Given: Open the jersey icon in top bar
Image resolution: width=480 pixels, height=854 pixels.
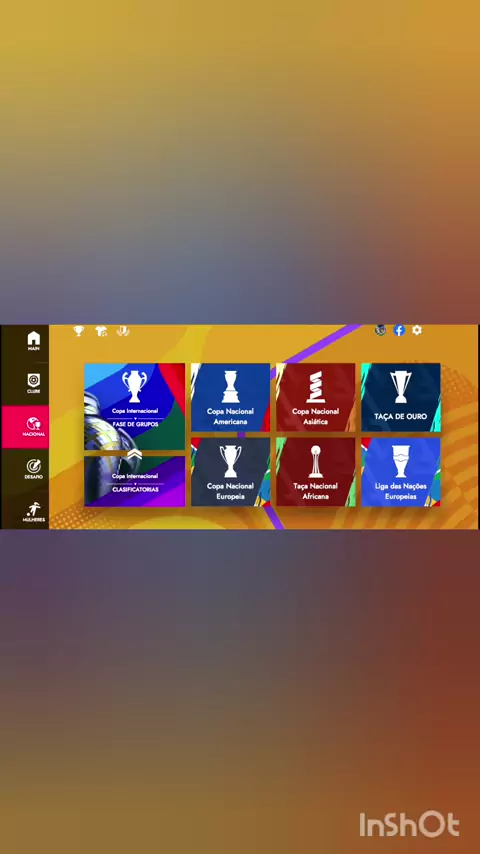Looking at the screenshot, I should coord(101,331).
